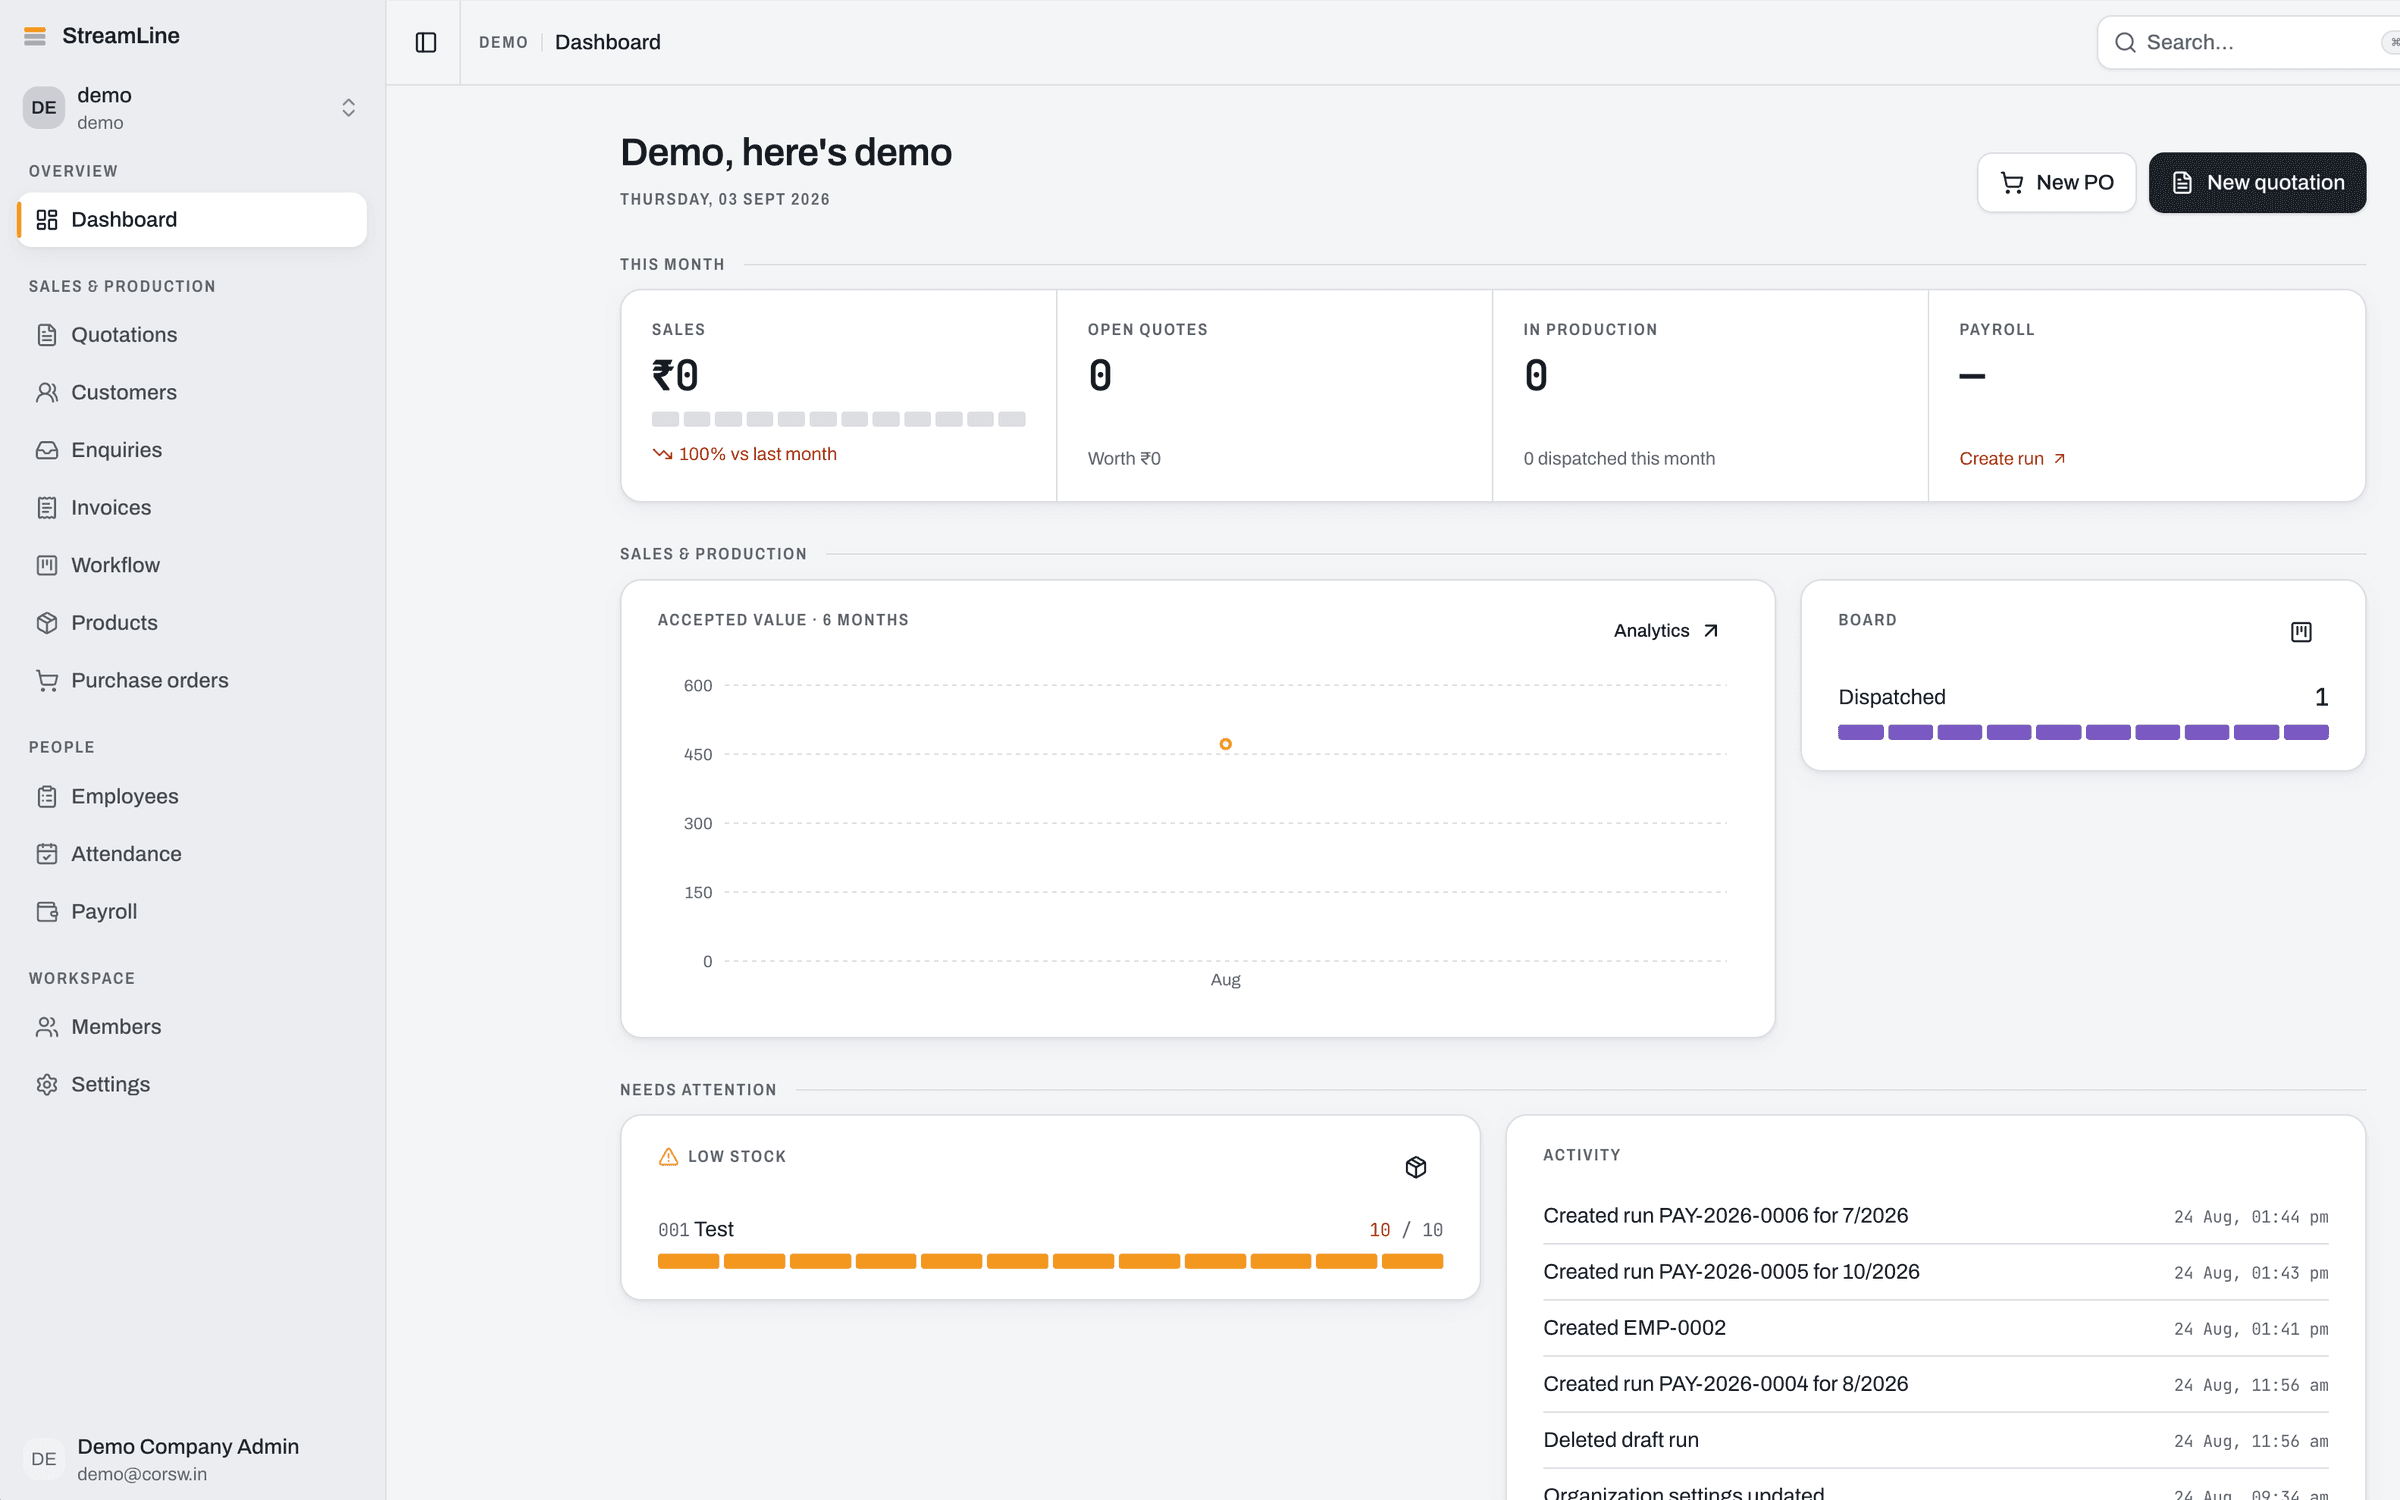Click the DEMO breadcrumb
Image resolution: width=2400 pixels, height=1500 pixels.
point(503,43)
